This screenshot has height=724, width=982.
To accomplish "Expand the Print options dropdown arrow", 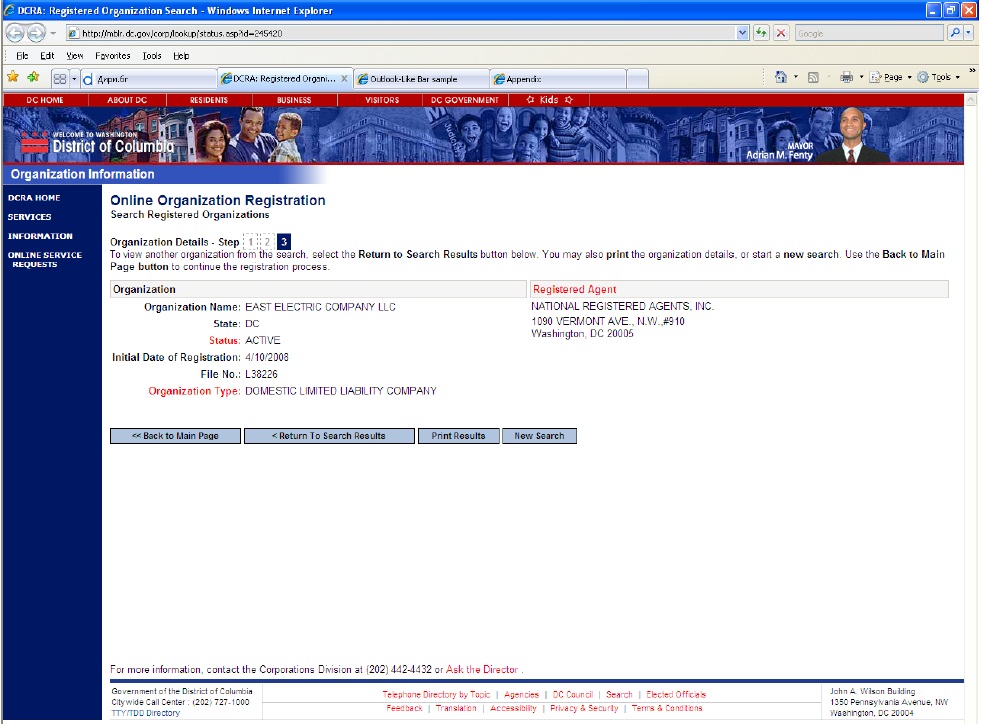I will [x=861, y=77].
